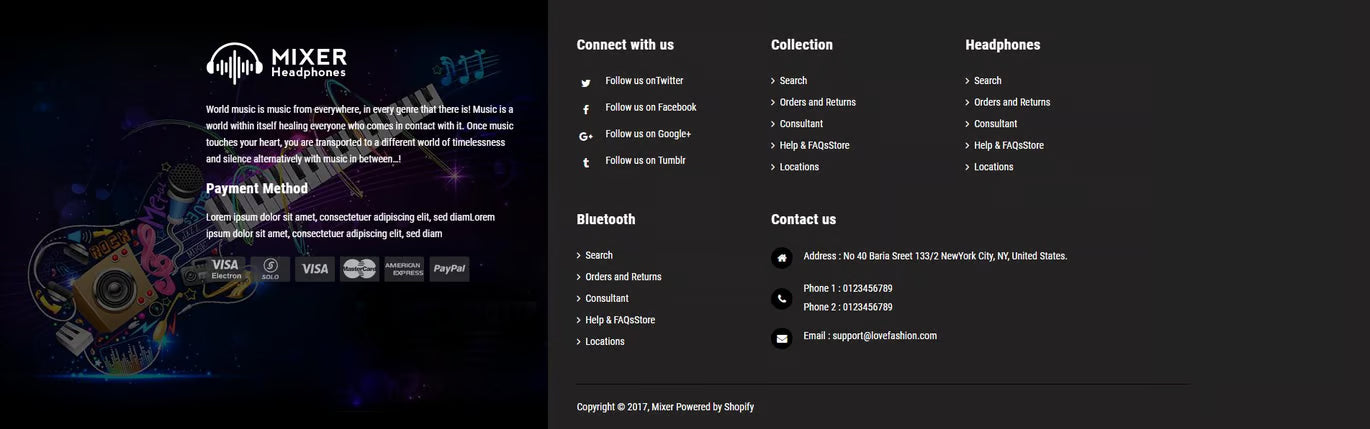
Task: Click the Mixer Headphones logo
Action: coord(277,63)
